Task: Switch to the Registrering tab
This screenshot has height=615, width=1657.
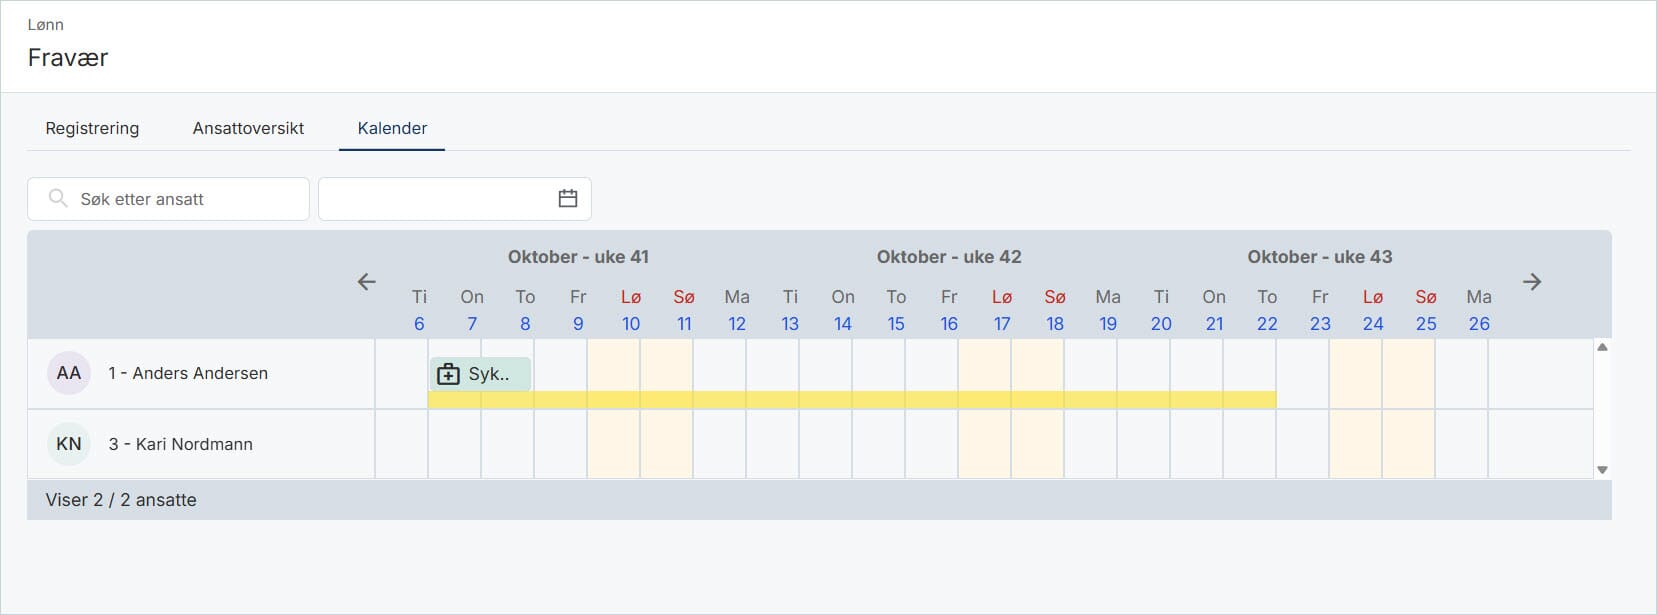Action: (x=92, y=128)
